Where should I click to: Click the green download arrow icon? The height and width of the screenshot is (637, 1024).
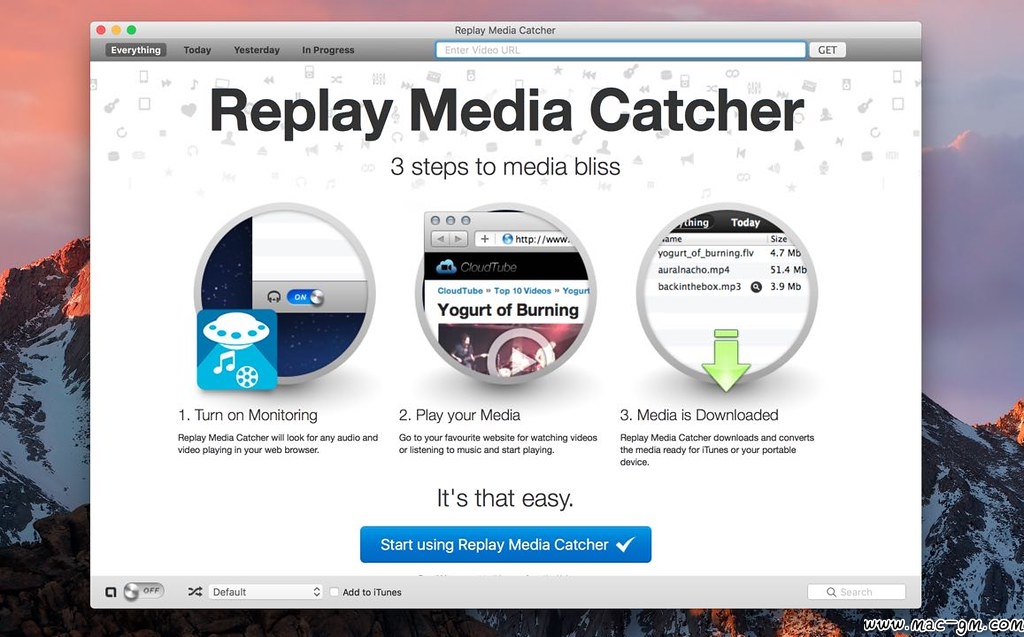click(x=726, y=359)
